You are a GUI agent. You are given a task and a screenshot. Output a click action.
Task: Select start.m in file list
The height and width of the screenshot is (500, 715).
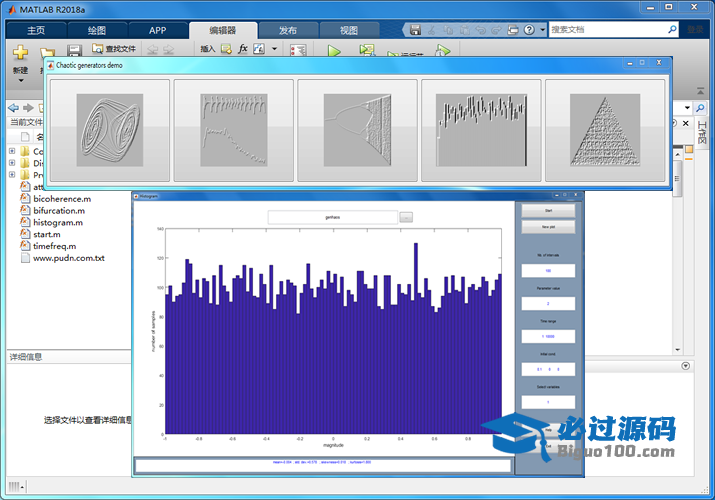(46, 234)
